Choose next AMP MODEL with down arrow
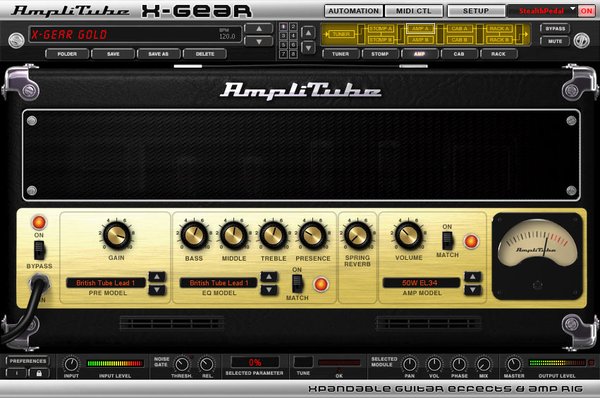 coord(473,290)
